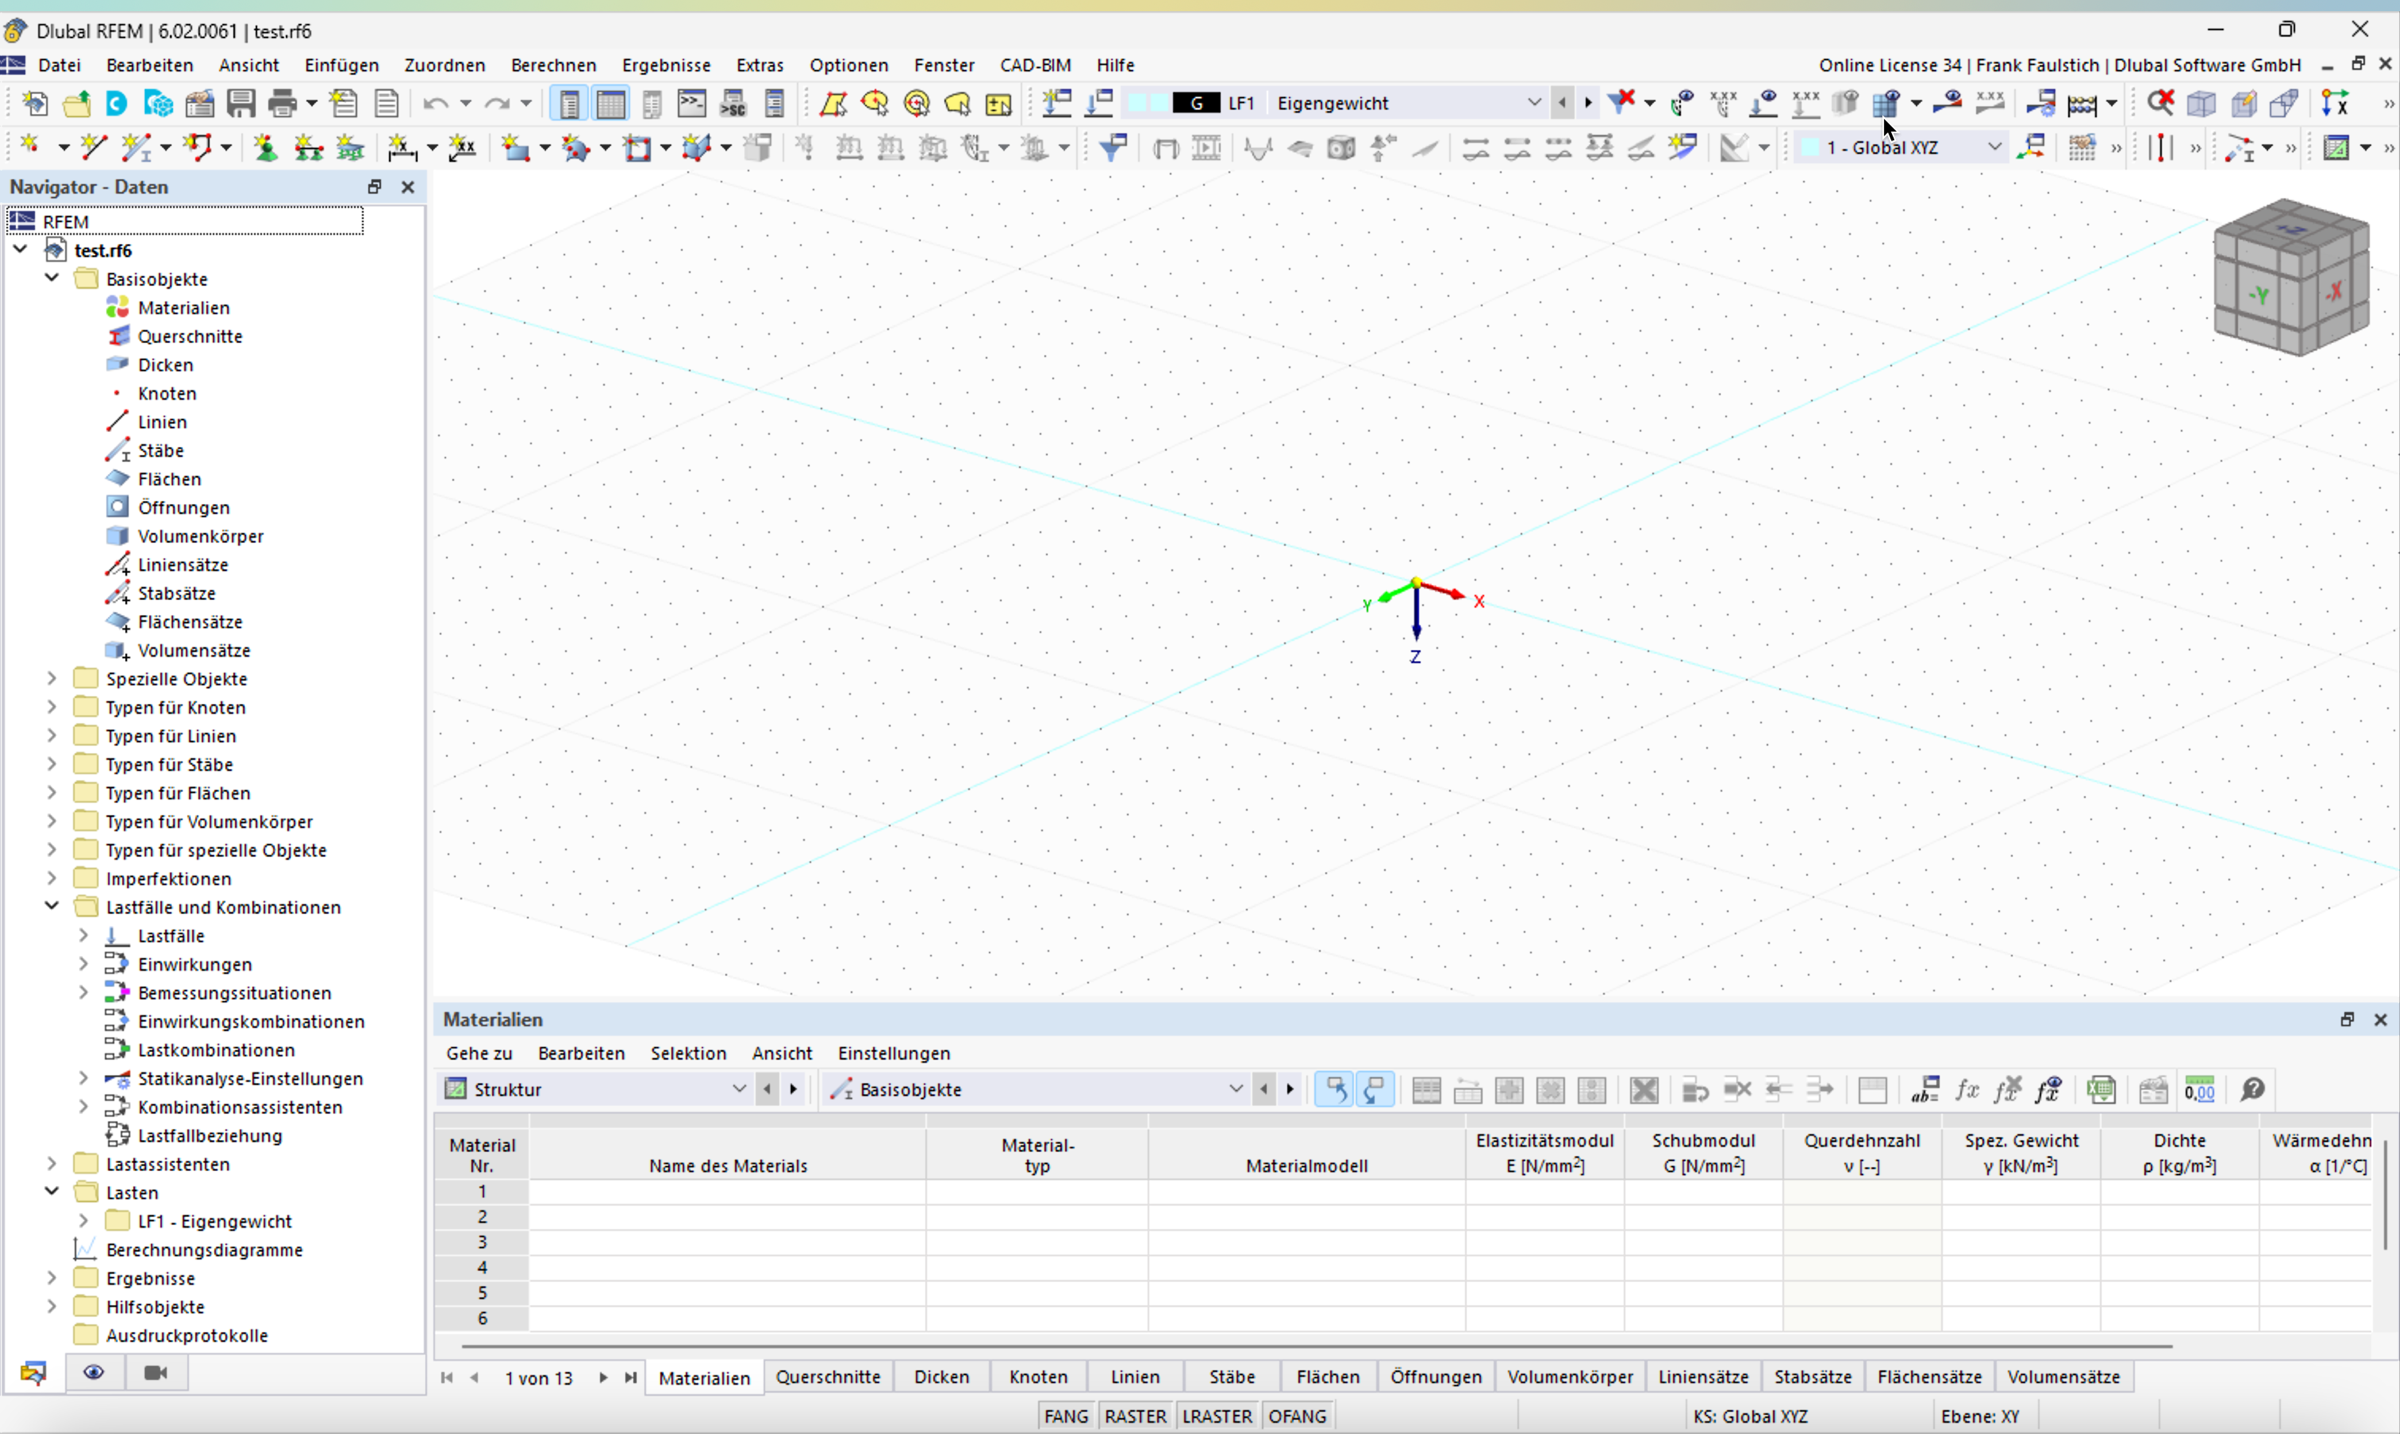This screenshot has width=2400, height=1434.
Task: Toggle FANG snap in status bar
Action: [1066, 1416]
